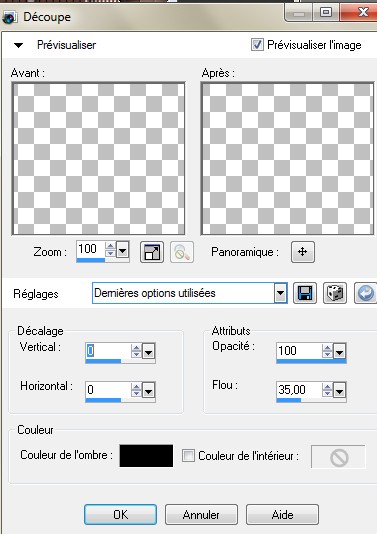Click the randomize parameters dice icon

335,293
